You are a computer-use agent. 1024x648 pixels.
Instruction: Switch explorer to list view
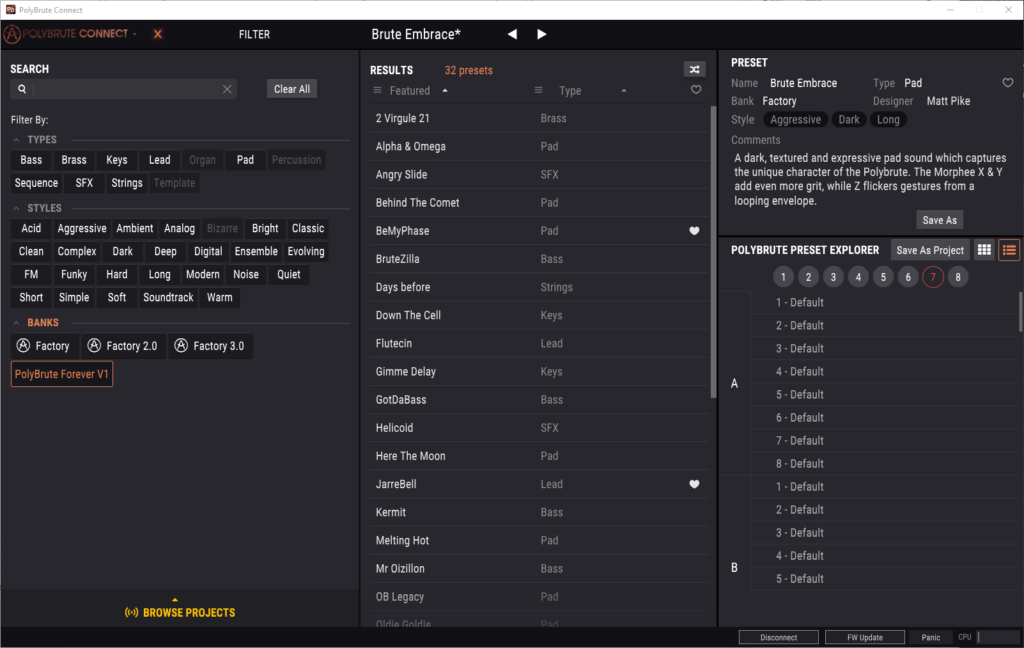tap(1009, 250)
